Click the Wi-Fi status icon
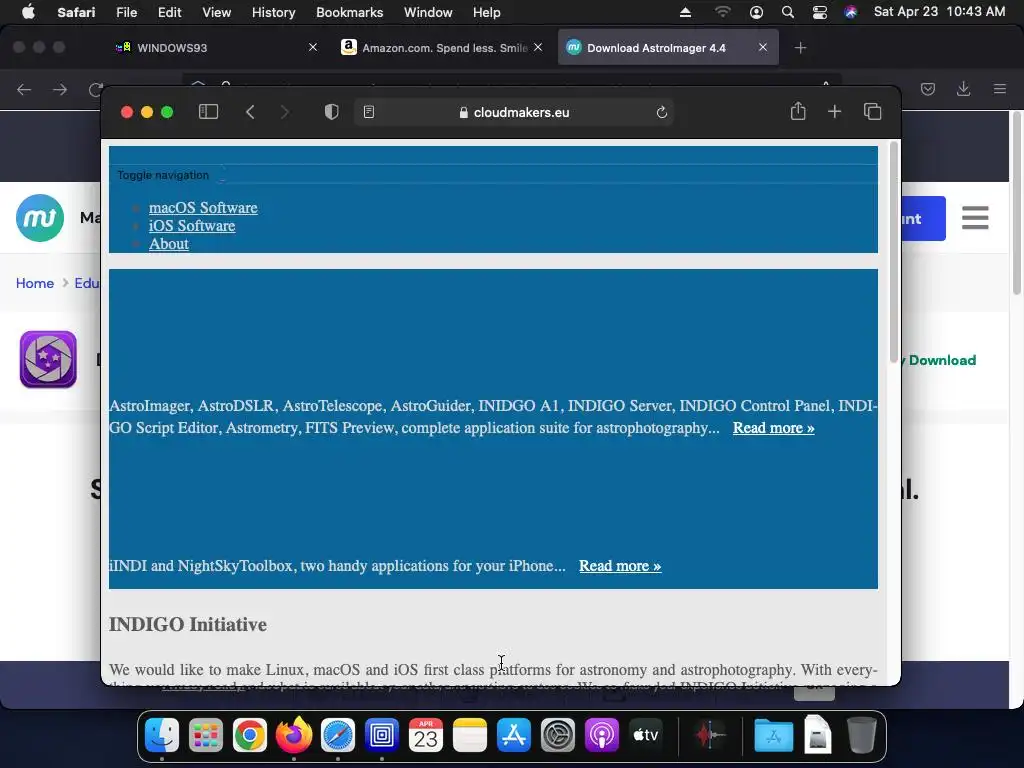Screen dimensions: 1024x768 722,12
